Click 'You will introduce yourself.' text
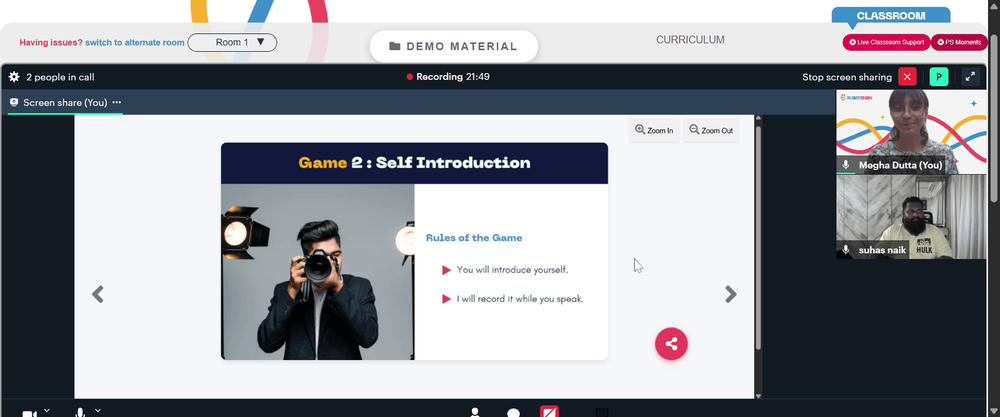This screenshot has height=417, width=1000. 512,270
